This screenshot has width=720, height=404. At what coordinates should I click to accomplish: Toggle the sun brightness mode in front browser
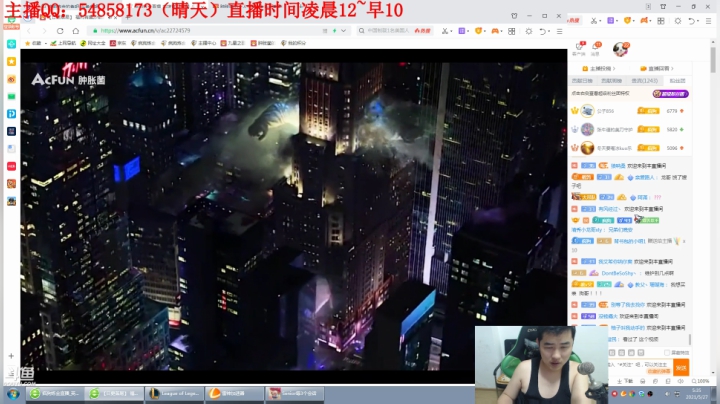click(529, 31)
